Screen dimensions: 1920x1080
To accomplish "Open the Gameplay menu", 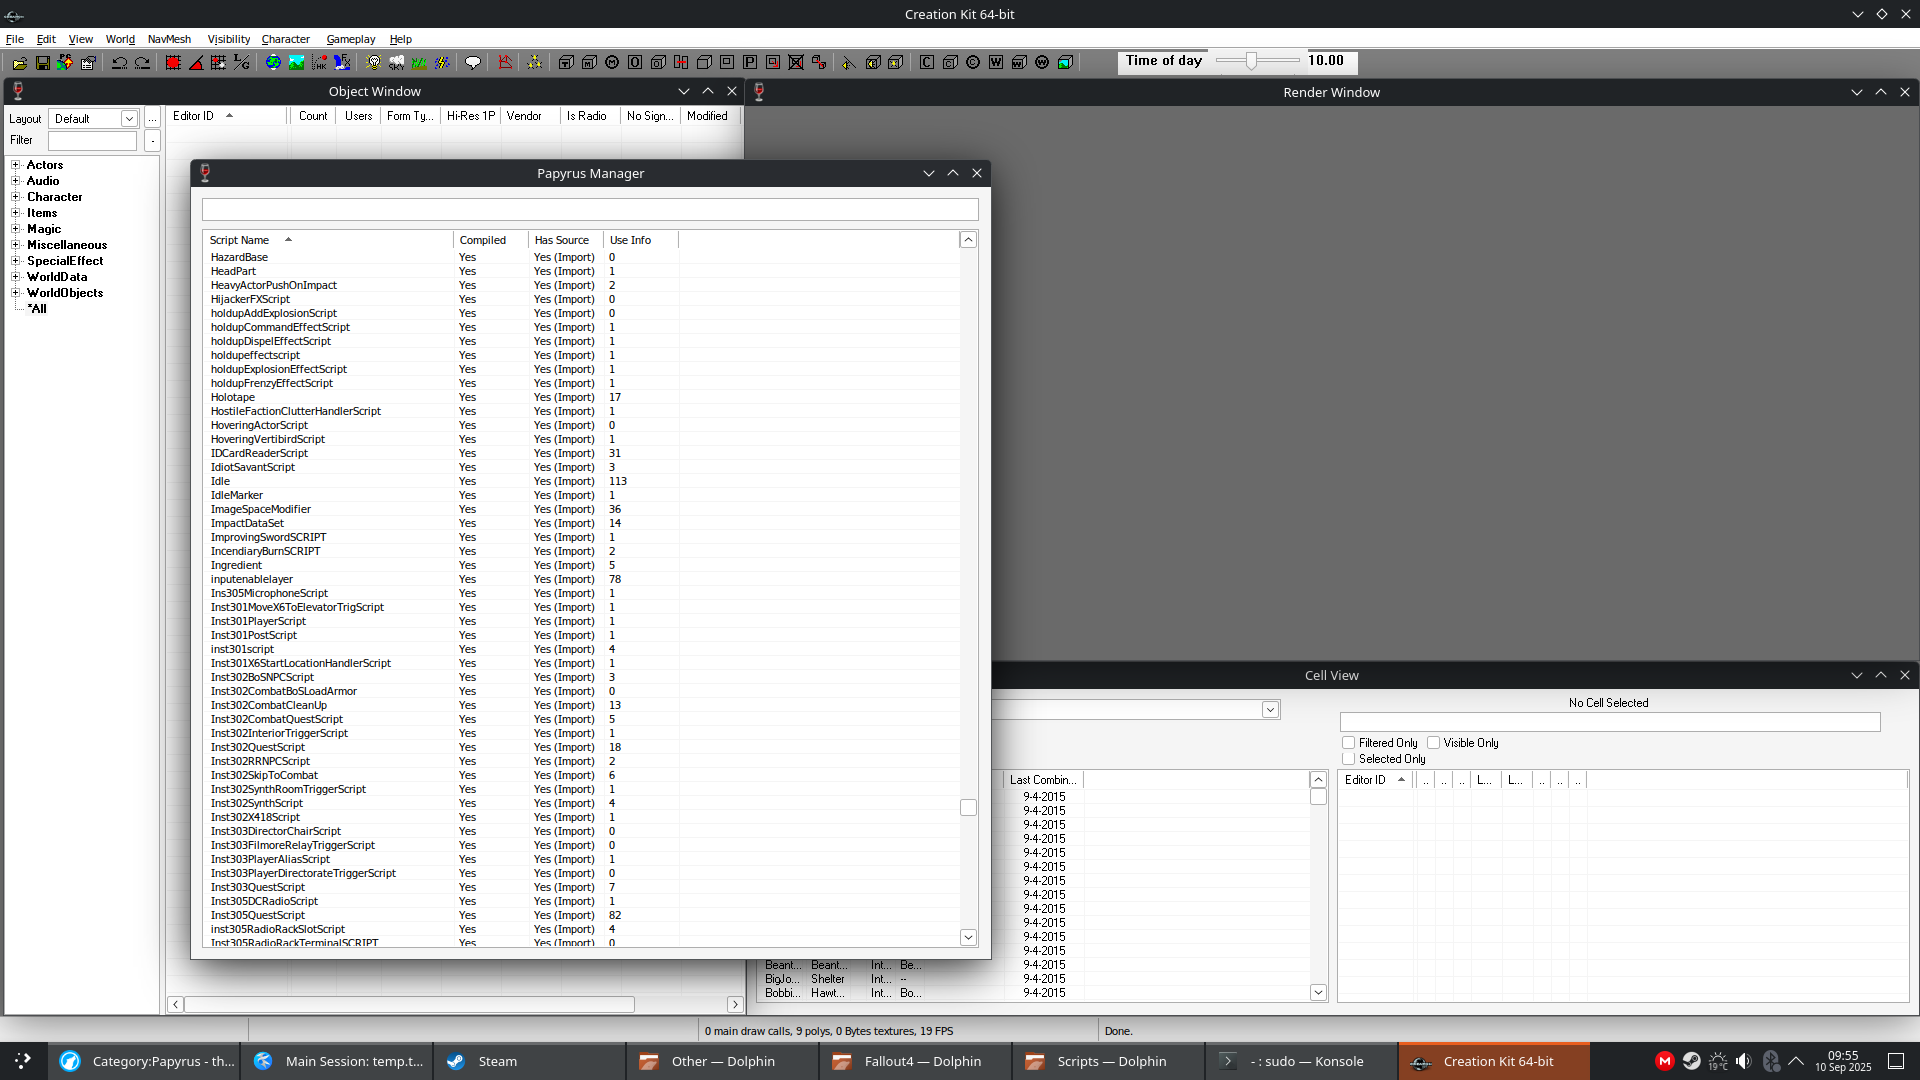I will click(350, 39).
